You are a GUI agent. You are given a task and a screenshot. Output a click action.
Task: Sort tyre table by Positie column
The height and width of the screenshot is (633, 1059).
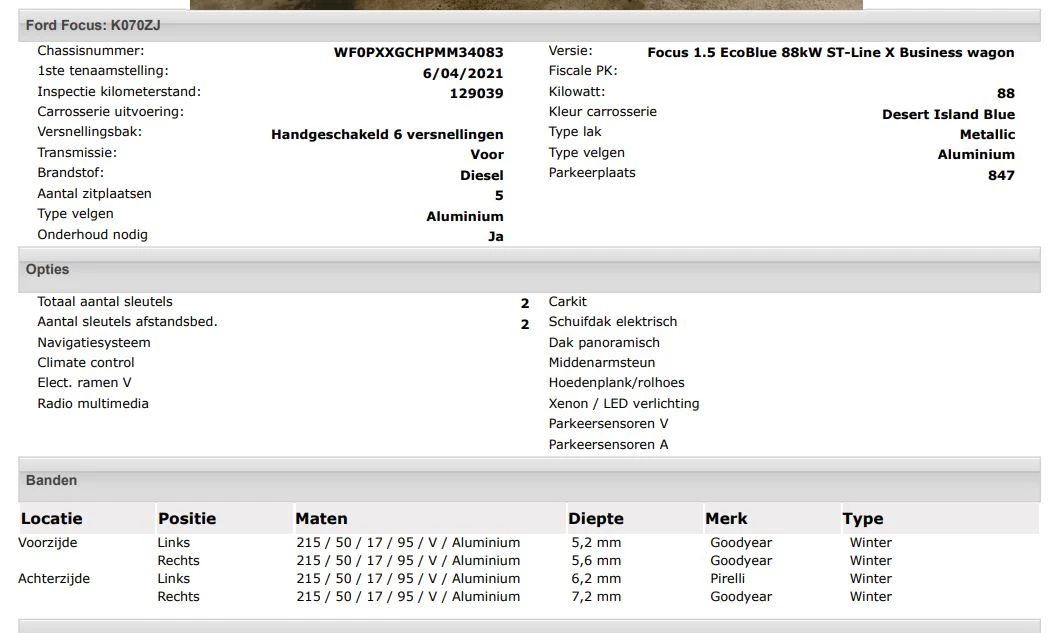coord(187,518)
